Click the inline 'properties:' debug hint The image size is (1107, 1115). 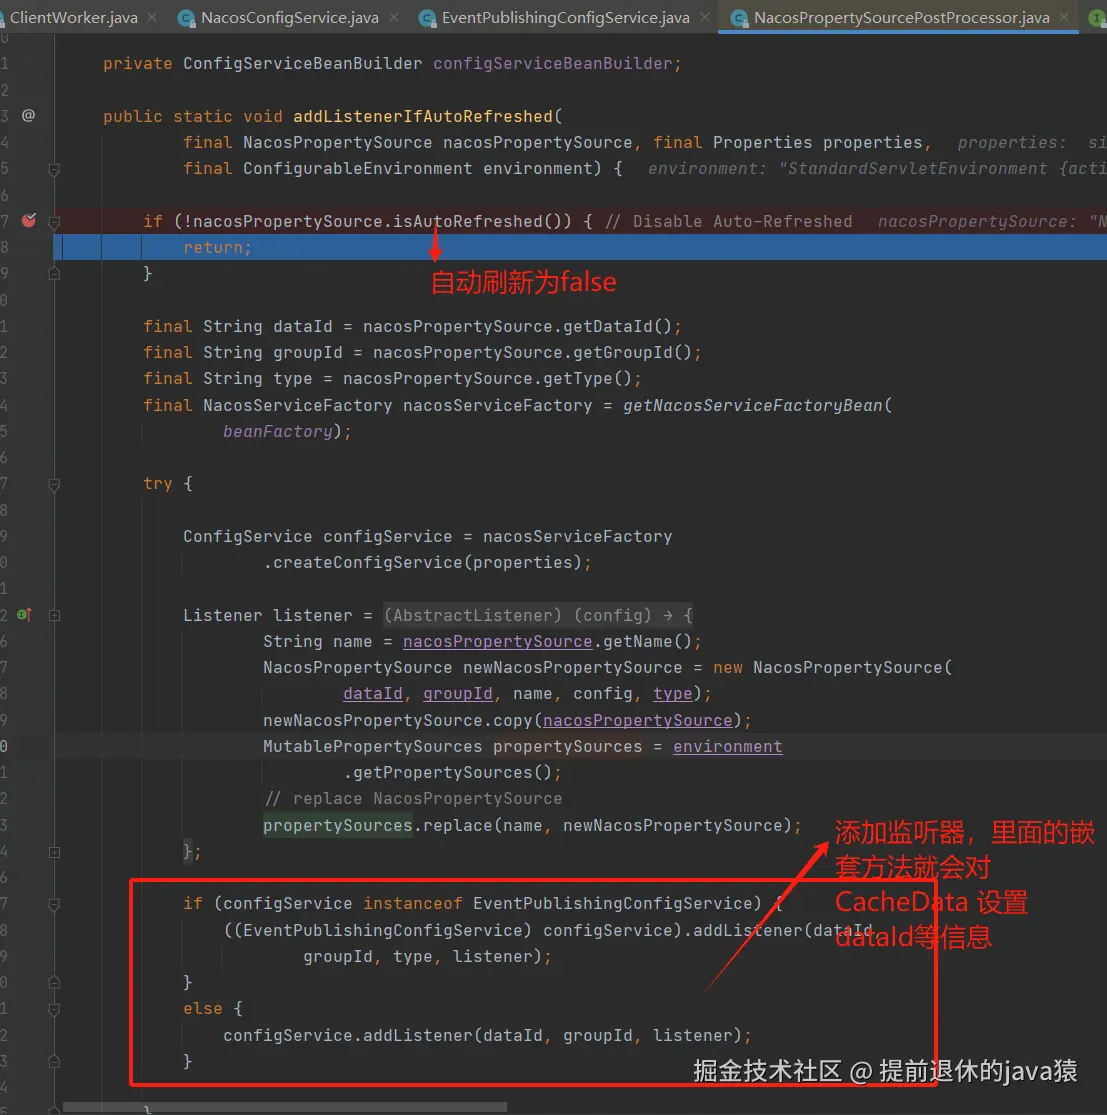pyautogui.click(x=1012, y=142)
